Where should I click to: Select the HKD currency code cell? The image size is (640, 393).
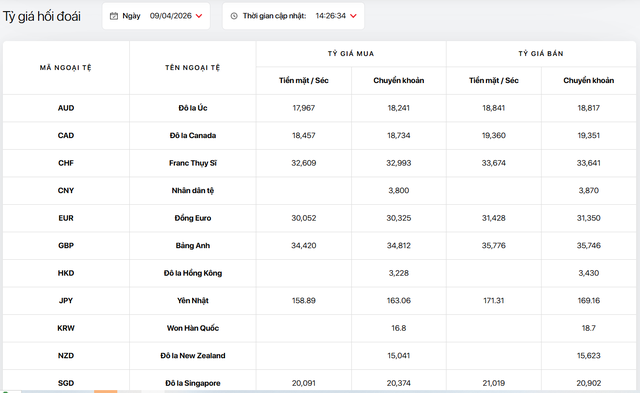pos(66,273)
